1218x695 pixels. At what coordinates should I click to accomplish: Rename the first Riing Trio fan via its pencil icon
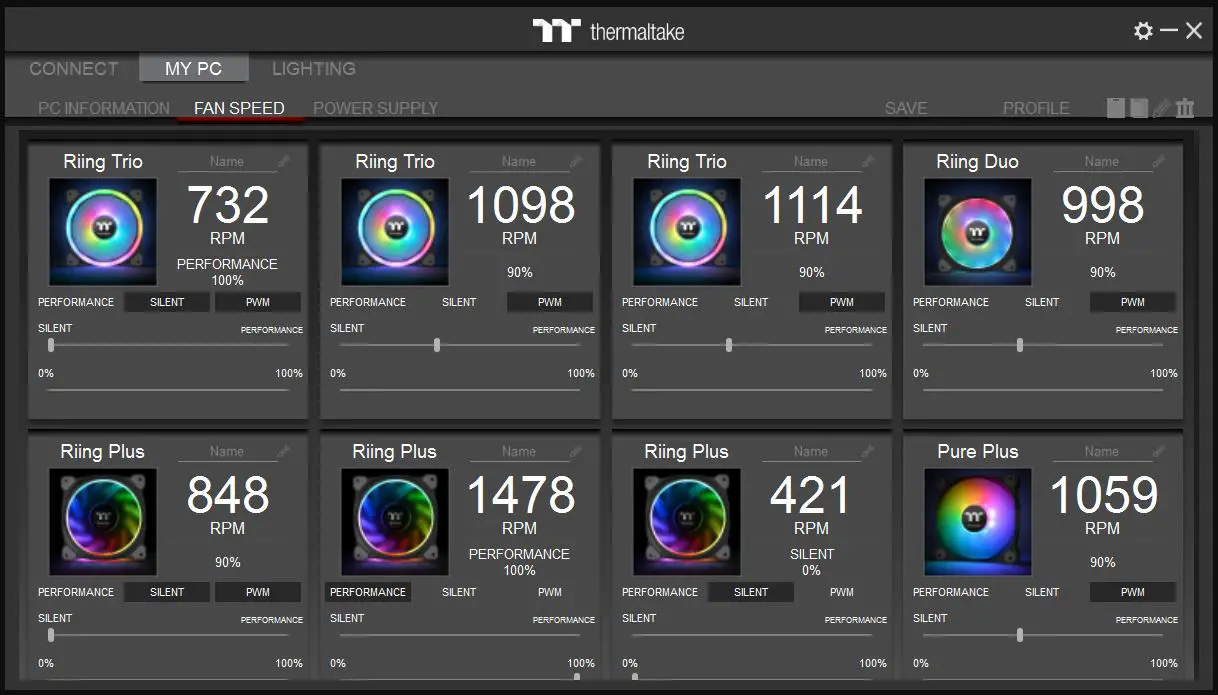(283, 160)
